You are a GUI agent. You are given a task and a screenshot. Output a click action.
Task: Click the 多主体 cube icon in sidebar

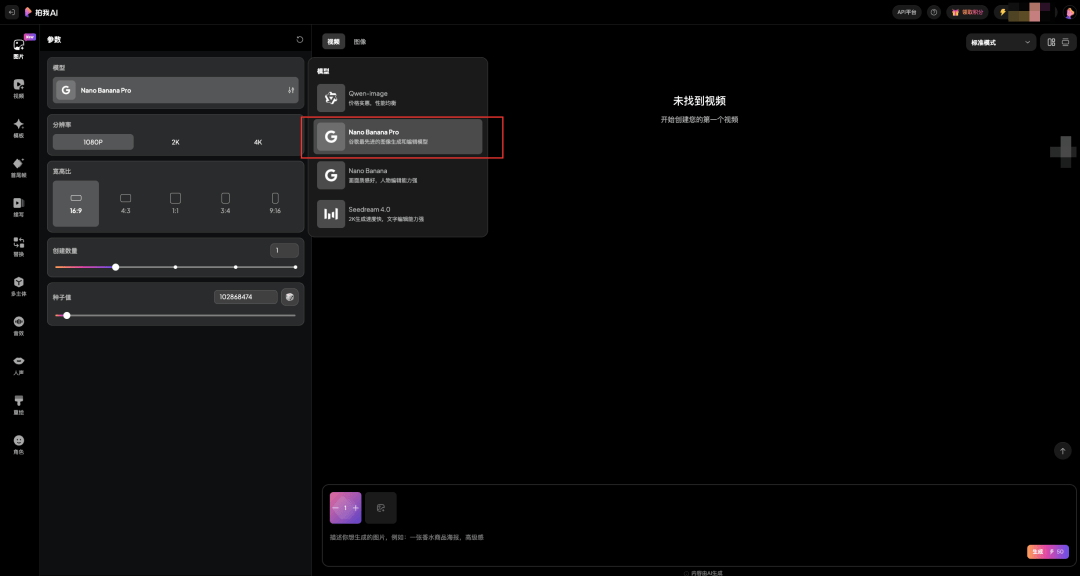click(18, 286)
